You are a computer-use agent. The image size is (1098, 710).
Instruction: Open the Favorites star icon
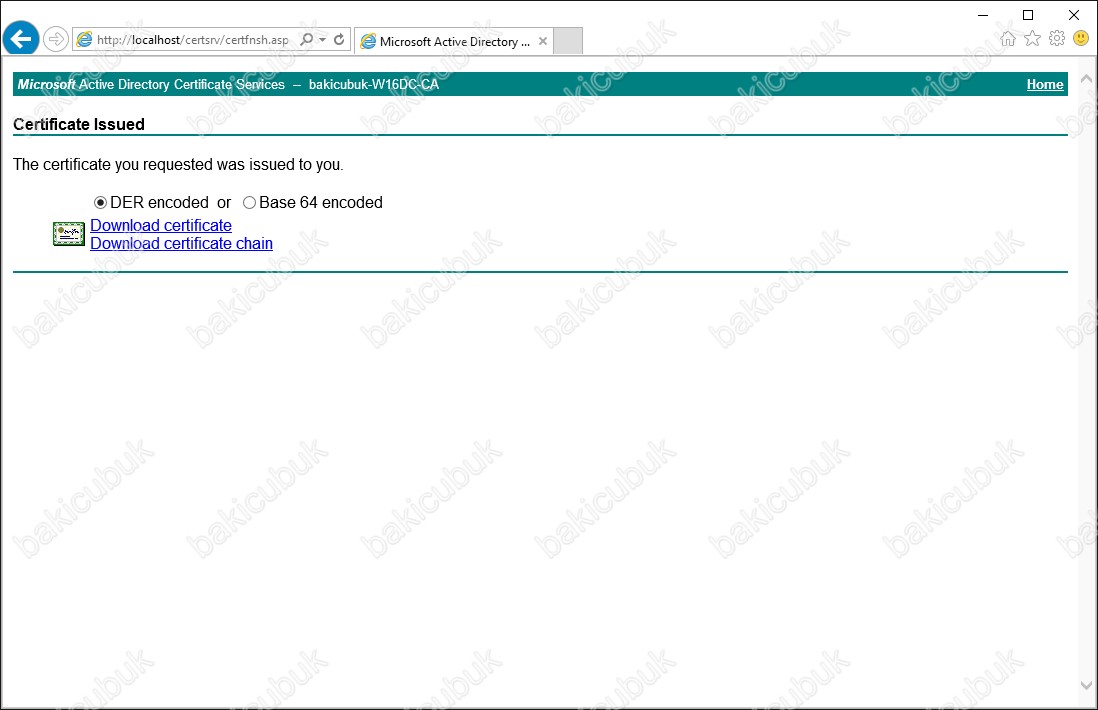1032,39
